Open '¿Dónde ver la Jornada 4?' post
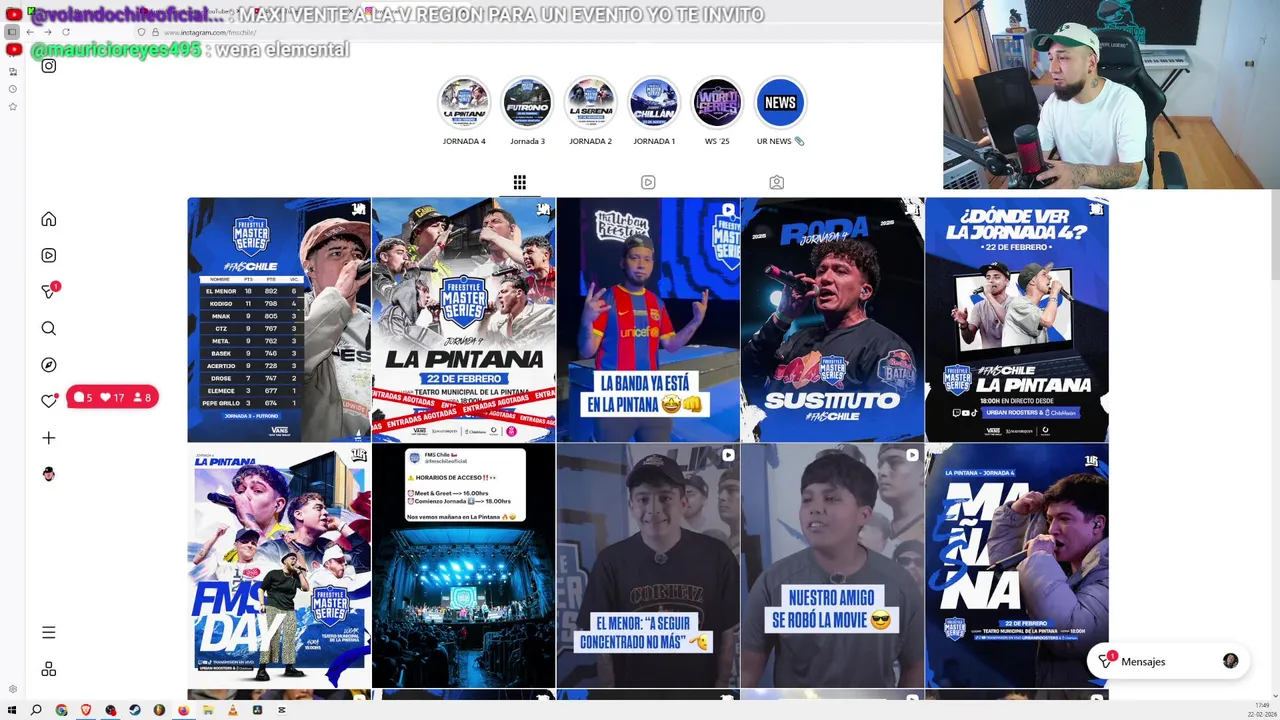 pyautogui.click(x=1017, y=320)
